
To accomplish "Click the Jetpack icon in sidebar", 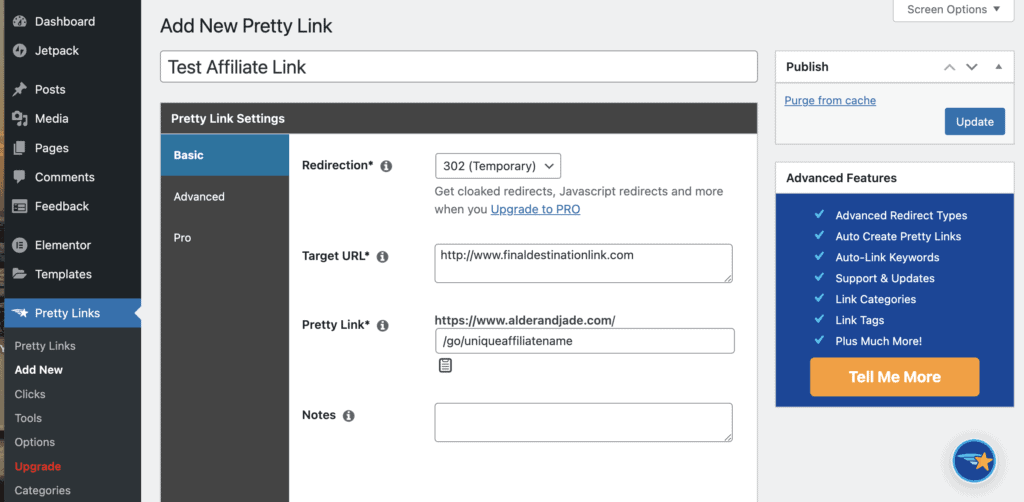I will (x=20, y=51).
